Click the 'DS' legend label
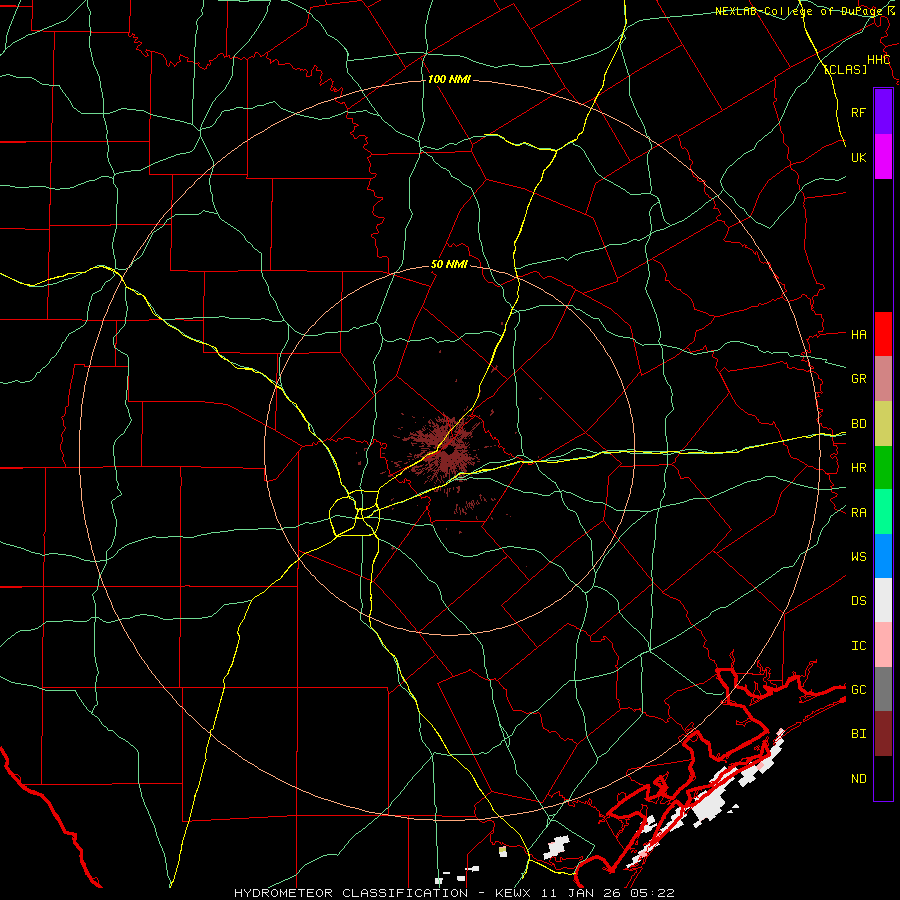 click(858, 600)
